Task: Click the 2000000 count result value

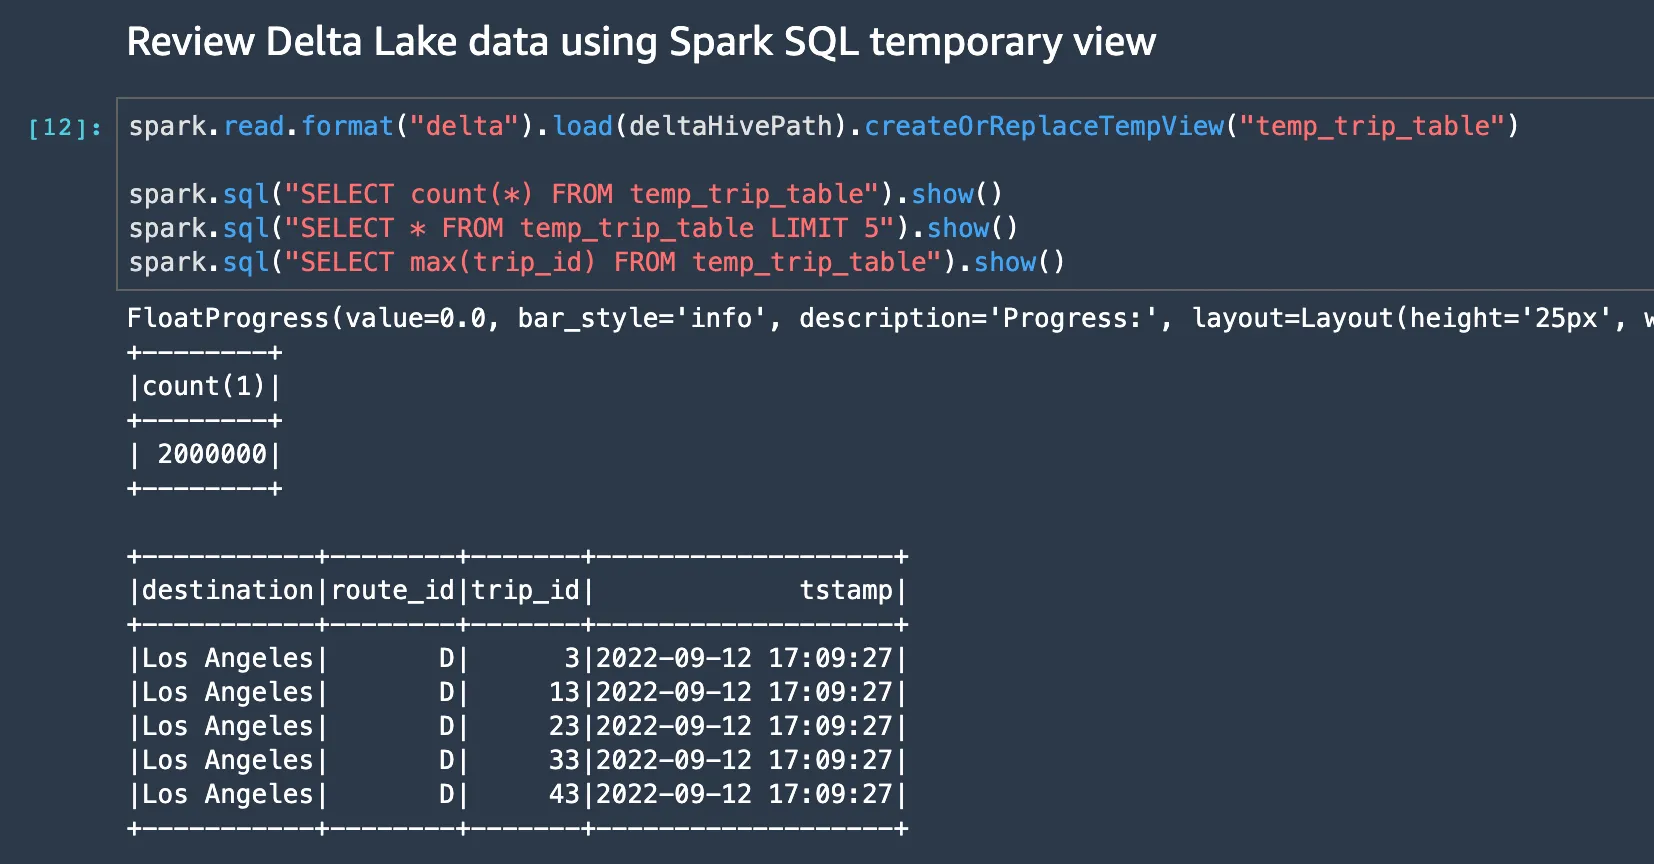Action: pyautogui.click(x=212, y=454)
